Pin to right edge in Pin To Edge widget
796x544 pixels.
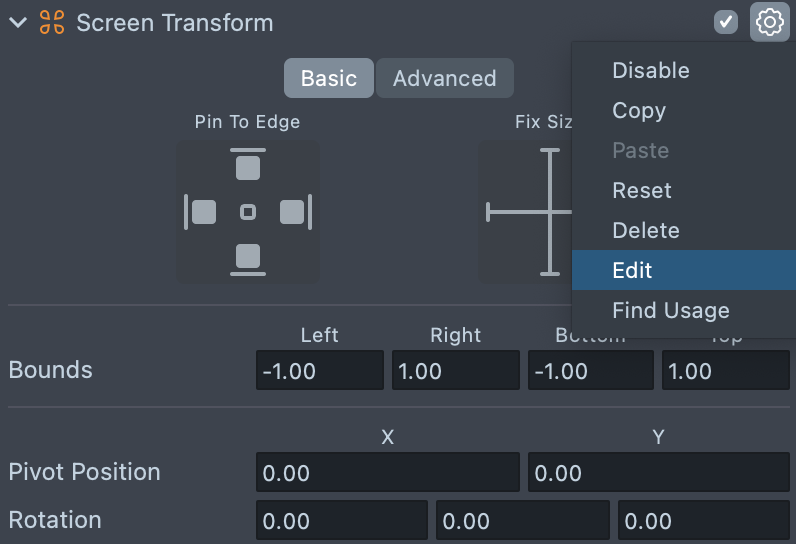[292, 212]
